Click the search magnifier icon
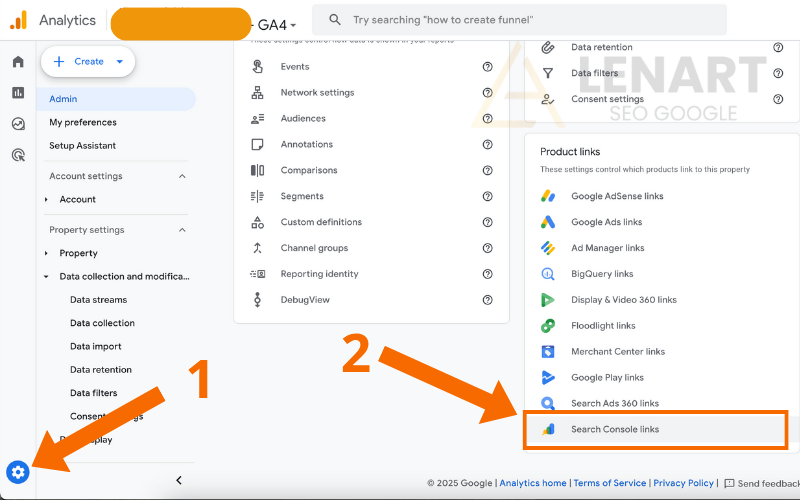800x500 pixels. [335, 20]
